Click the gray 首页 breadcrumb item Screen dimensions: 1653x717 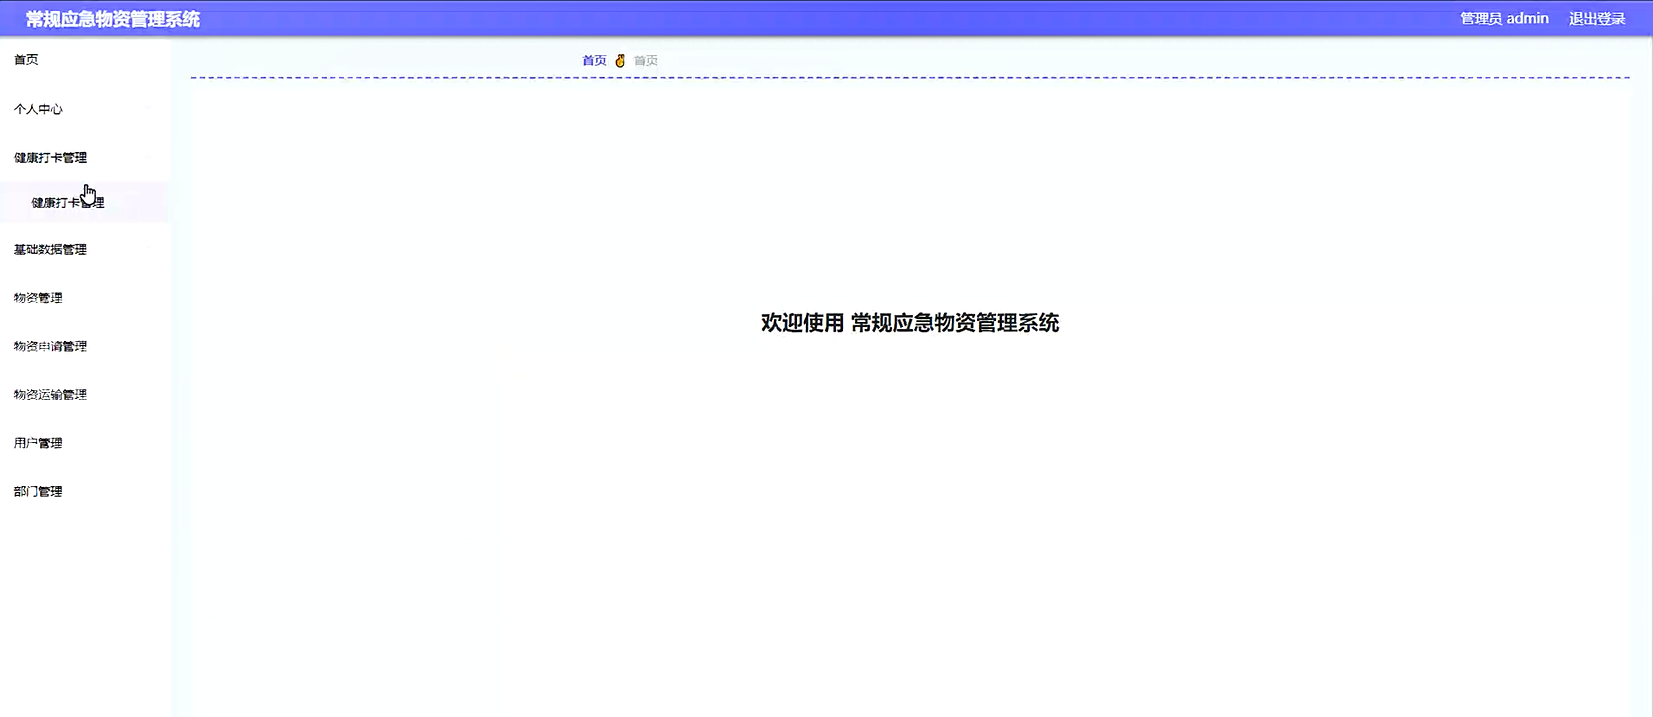pos(646,61)
